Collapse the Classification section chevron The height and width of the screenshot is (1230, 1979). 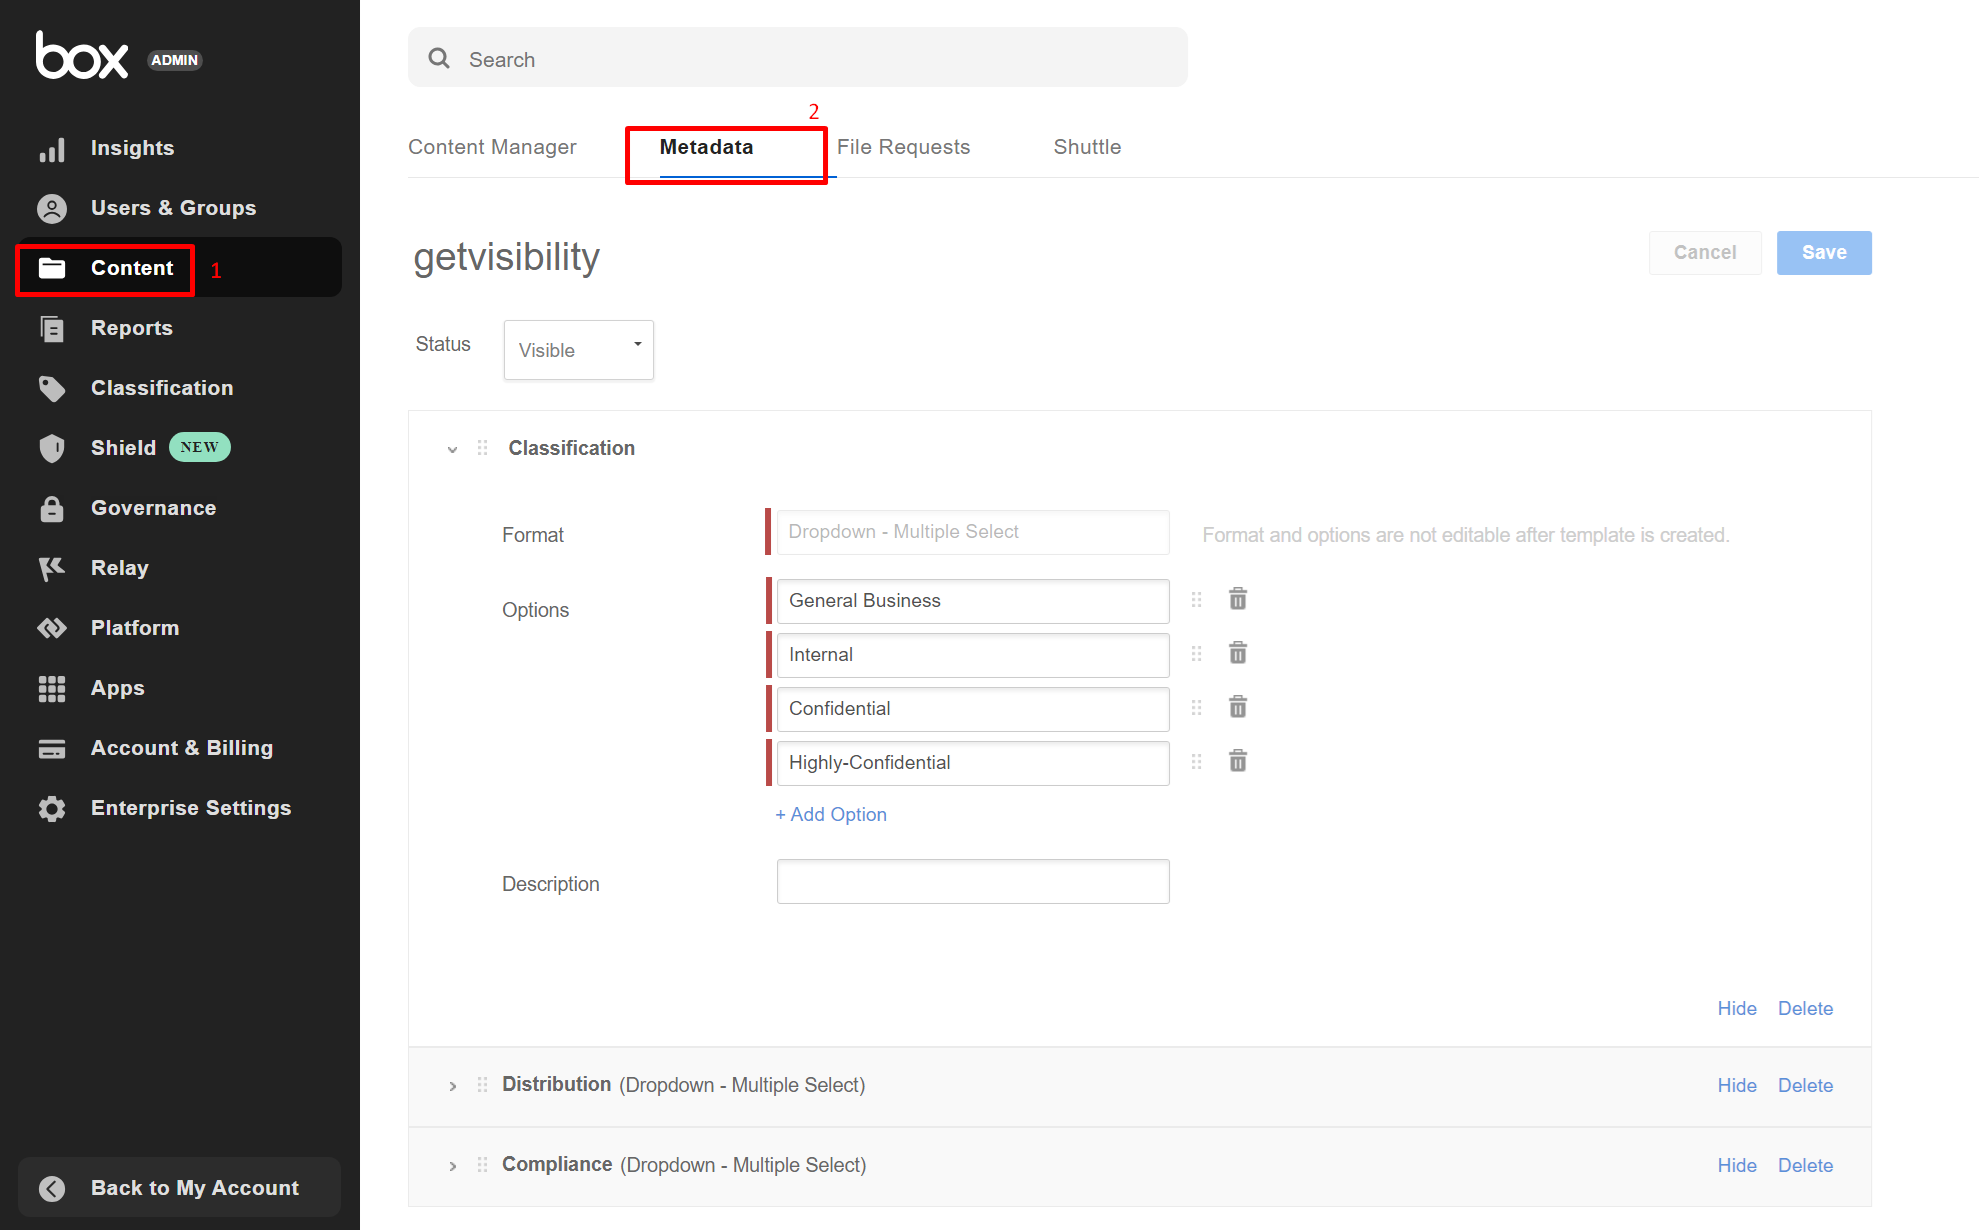point(453,449)
